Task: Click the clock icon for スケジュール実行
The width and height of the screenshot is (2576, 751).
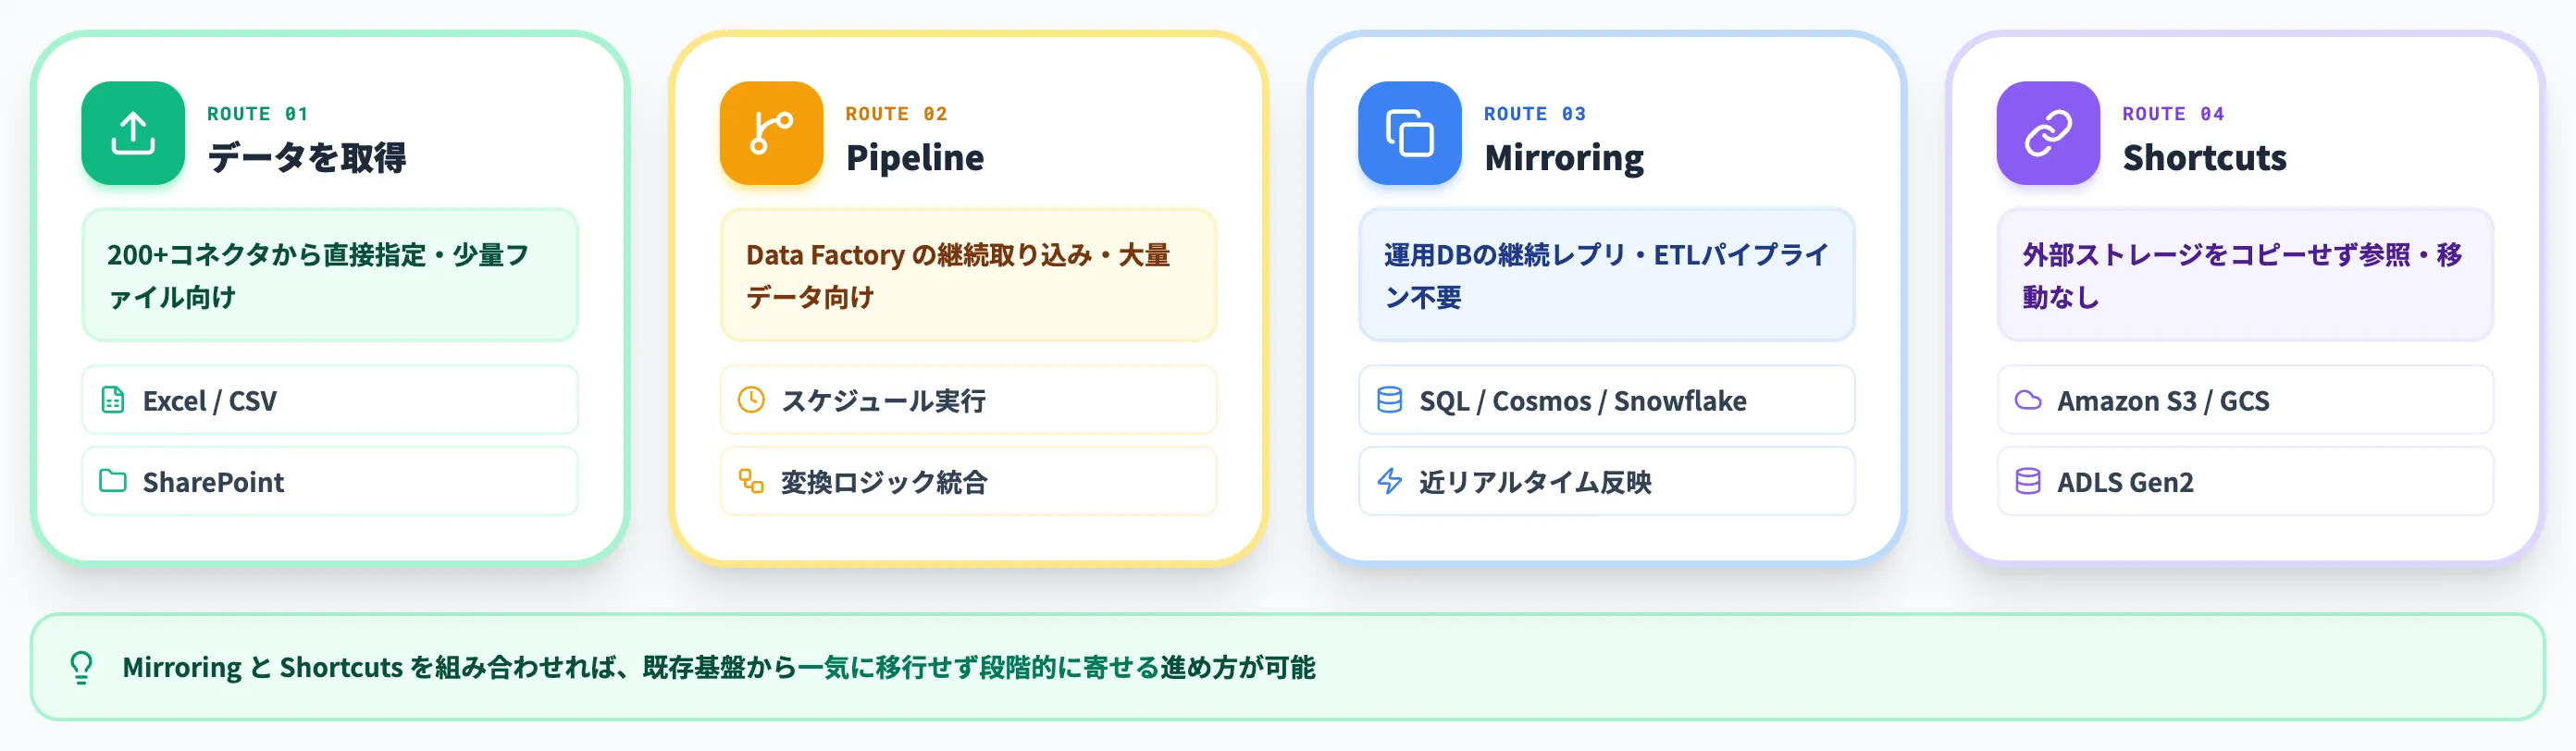Action: click(x=751, y=400)
